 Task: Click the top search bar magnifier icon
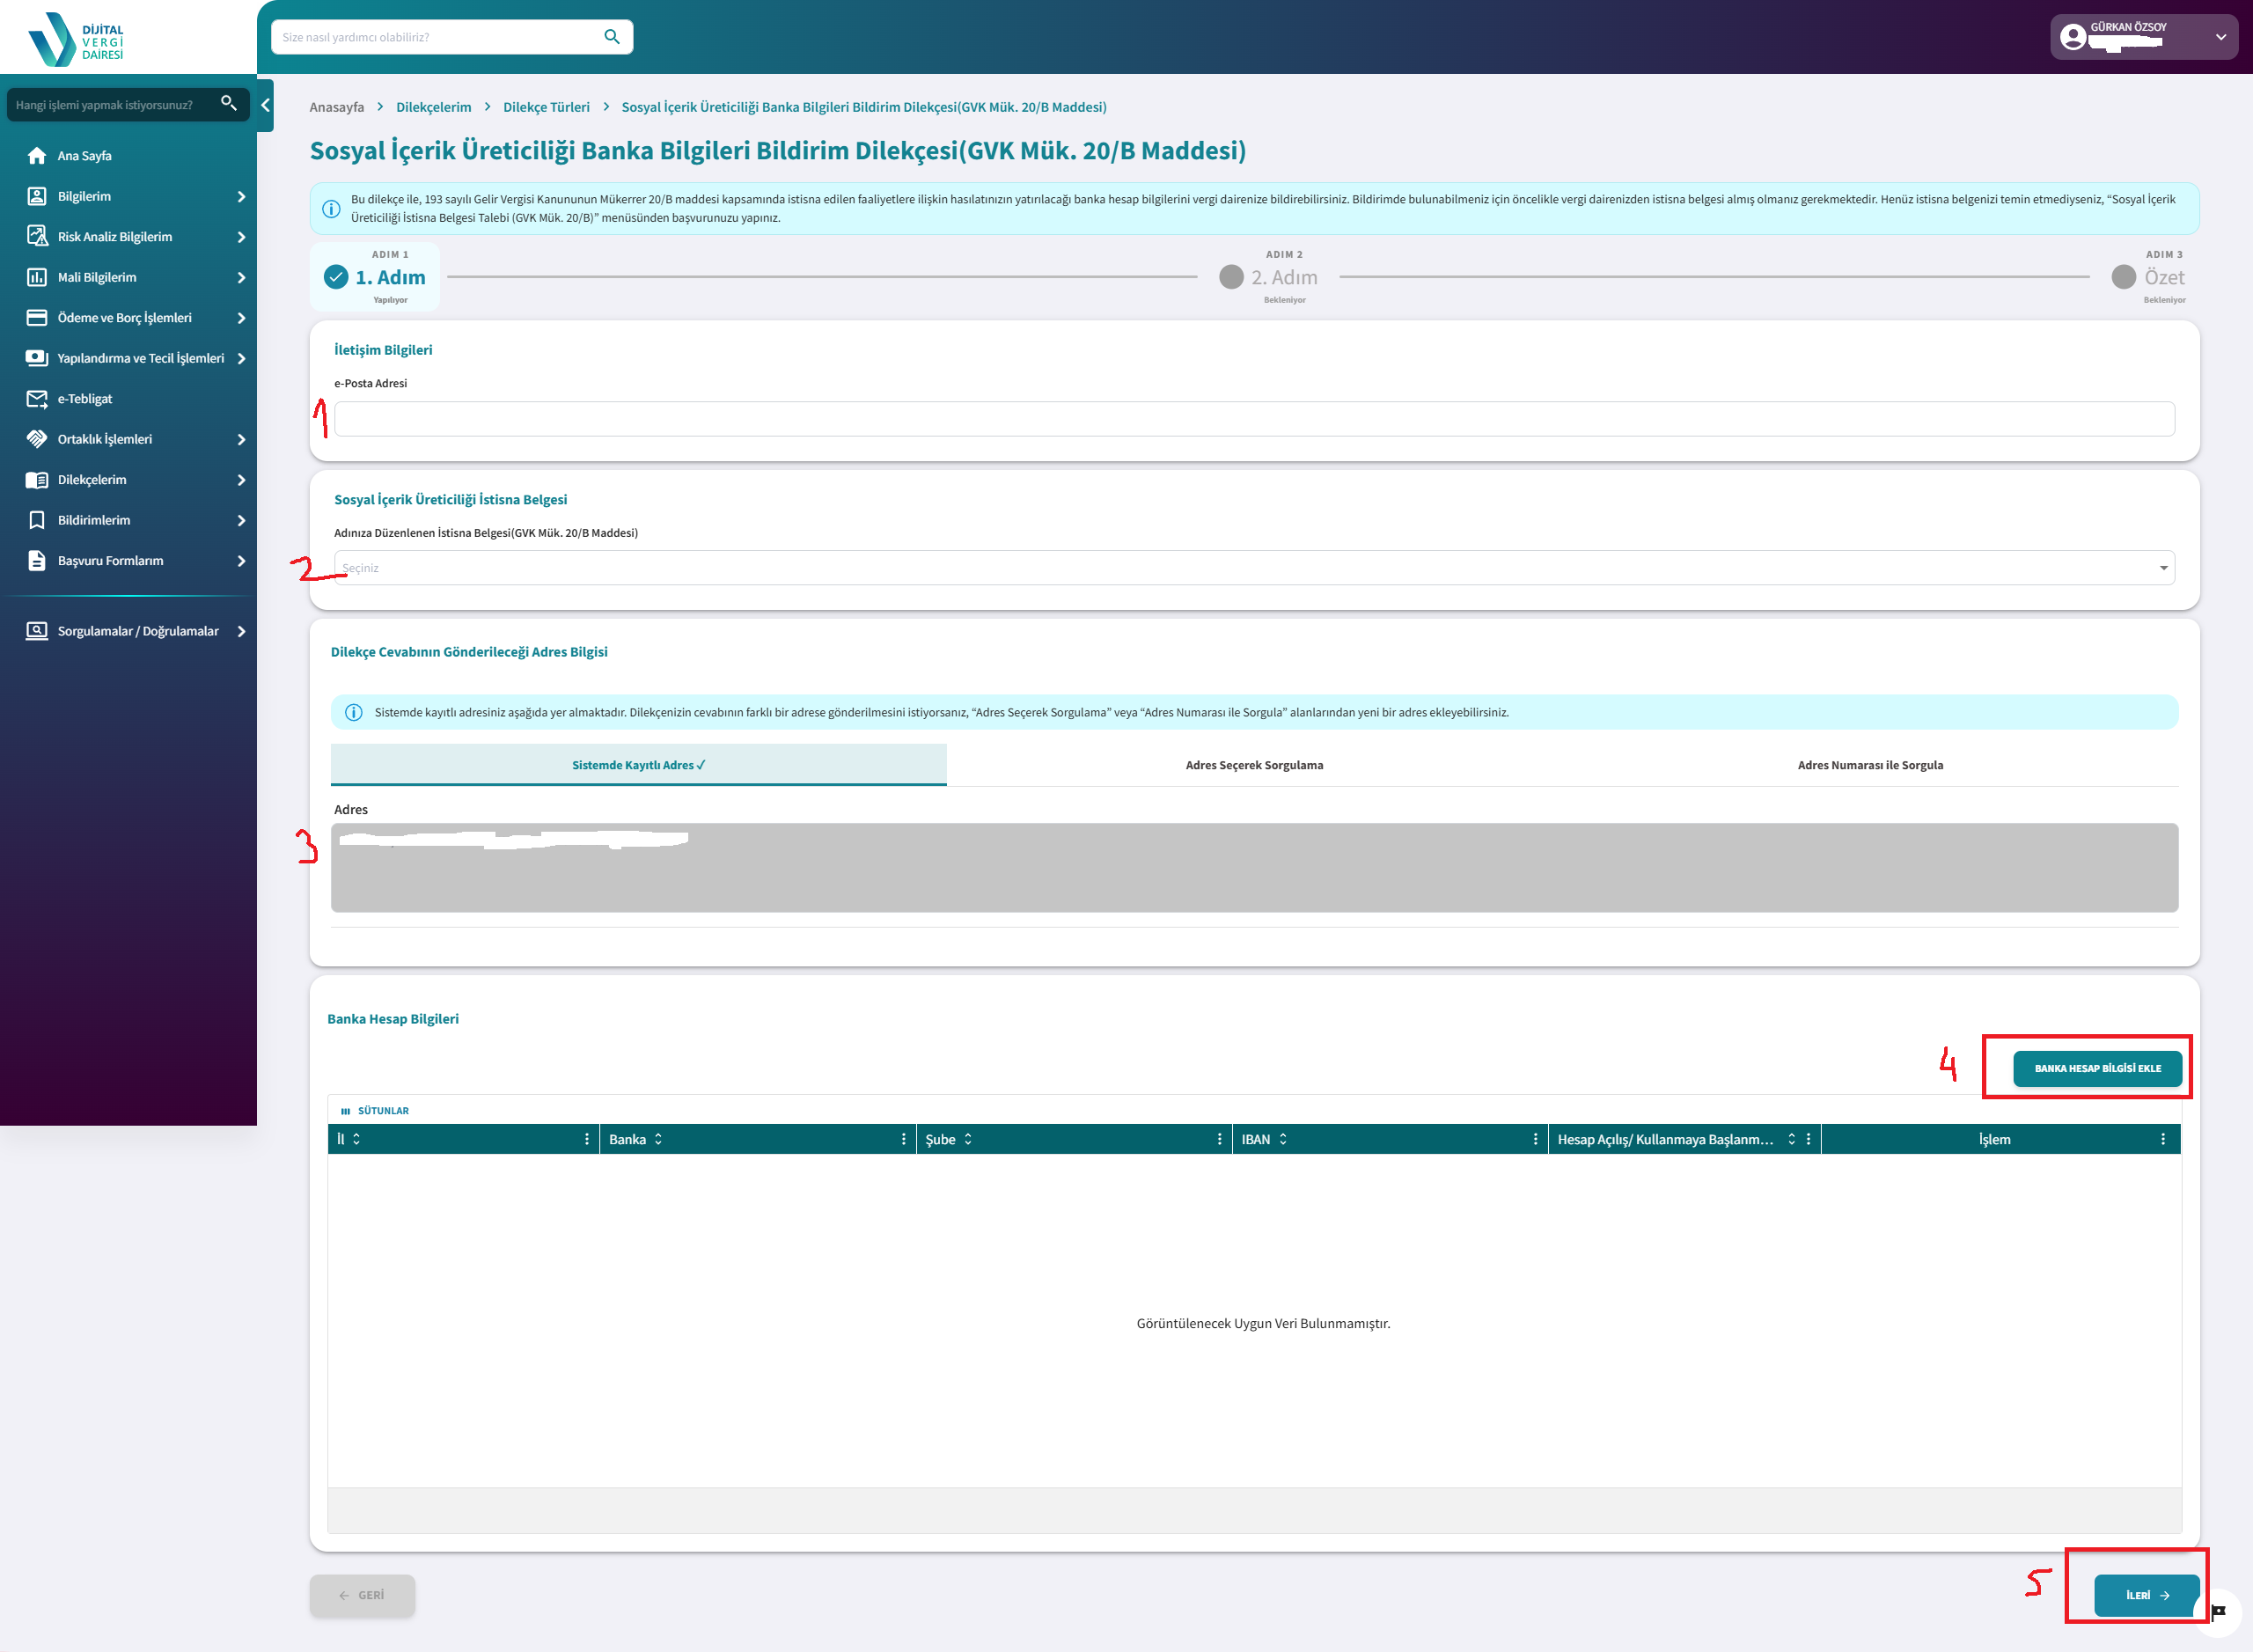click(612, 37)
